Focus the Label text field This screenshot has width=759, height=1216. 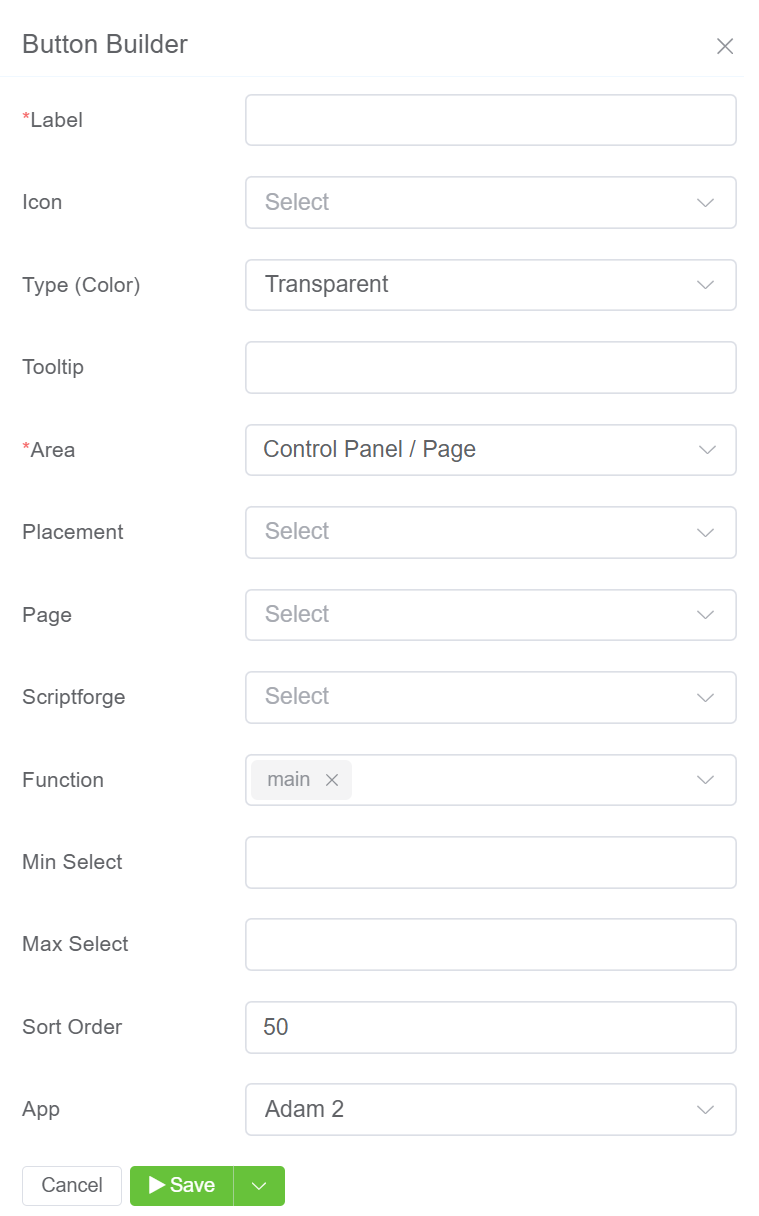click(490, 120)
